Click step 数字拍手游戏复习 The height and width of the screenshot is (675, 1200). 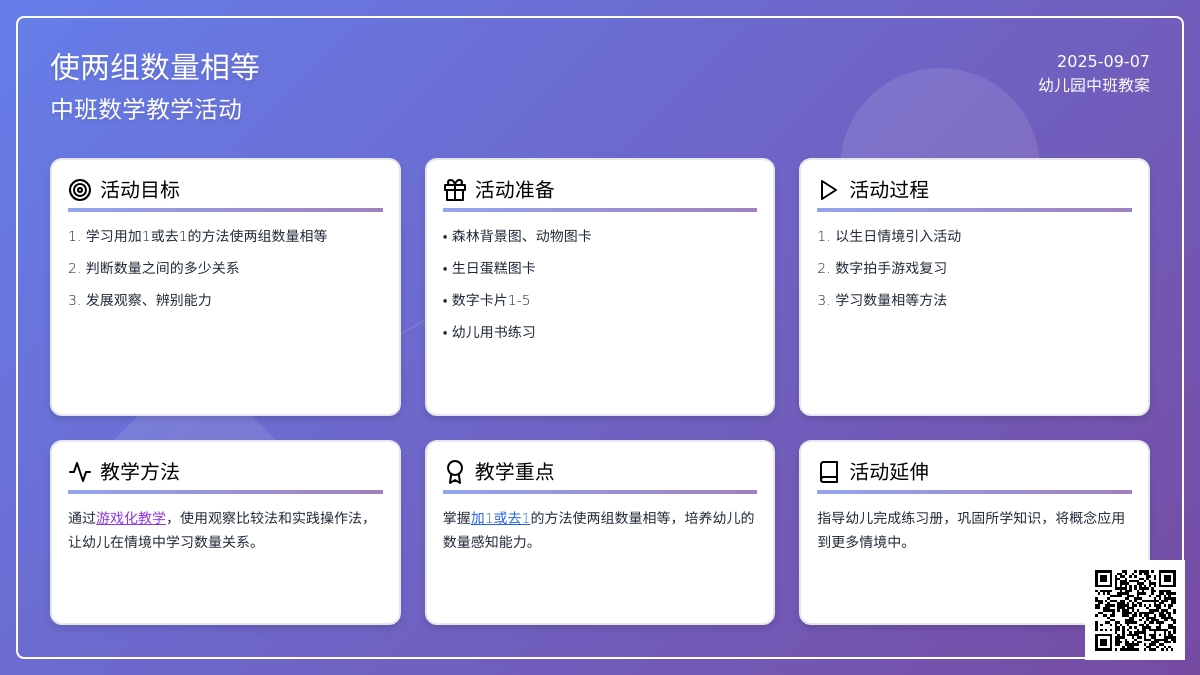[x=891, y=268]
